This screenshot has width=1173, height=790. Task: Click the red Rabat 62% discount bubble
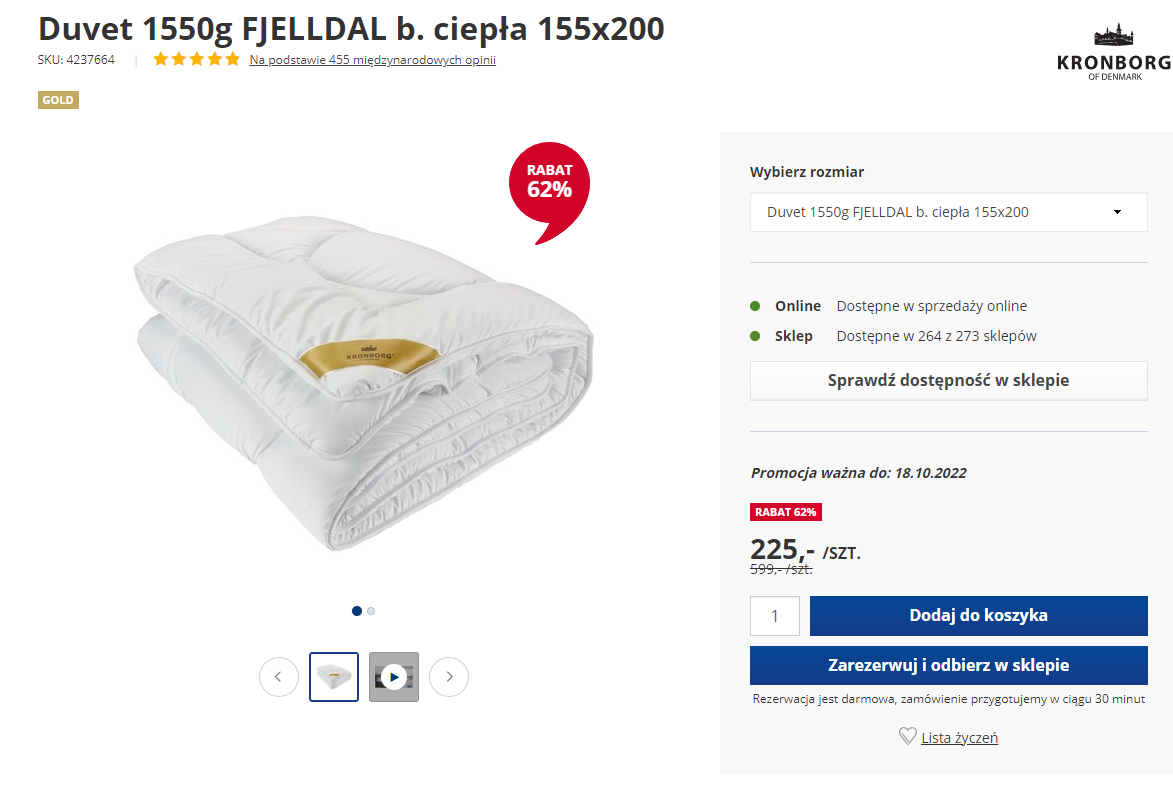[549, 185]
